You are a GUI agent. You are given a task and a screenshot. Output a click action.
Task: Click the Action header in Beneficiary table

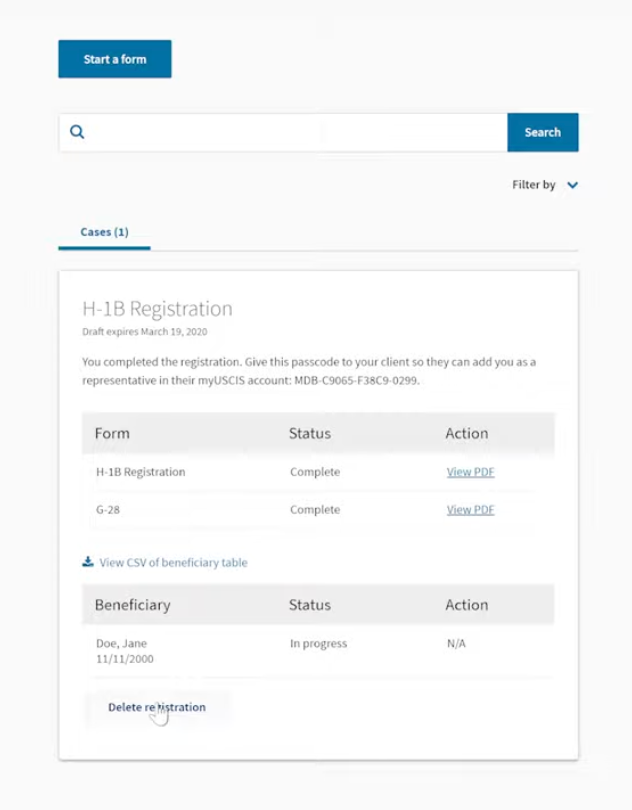[x=467, y=605]
